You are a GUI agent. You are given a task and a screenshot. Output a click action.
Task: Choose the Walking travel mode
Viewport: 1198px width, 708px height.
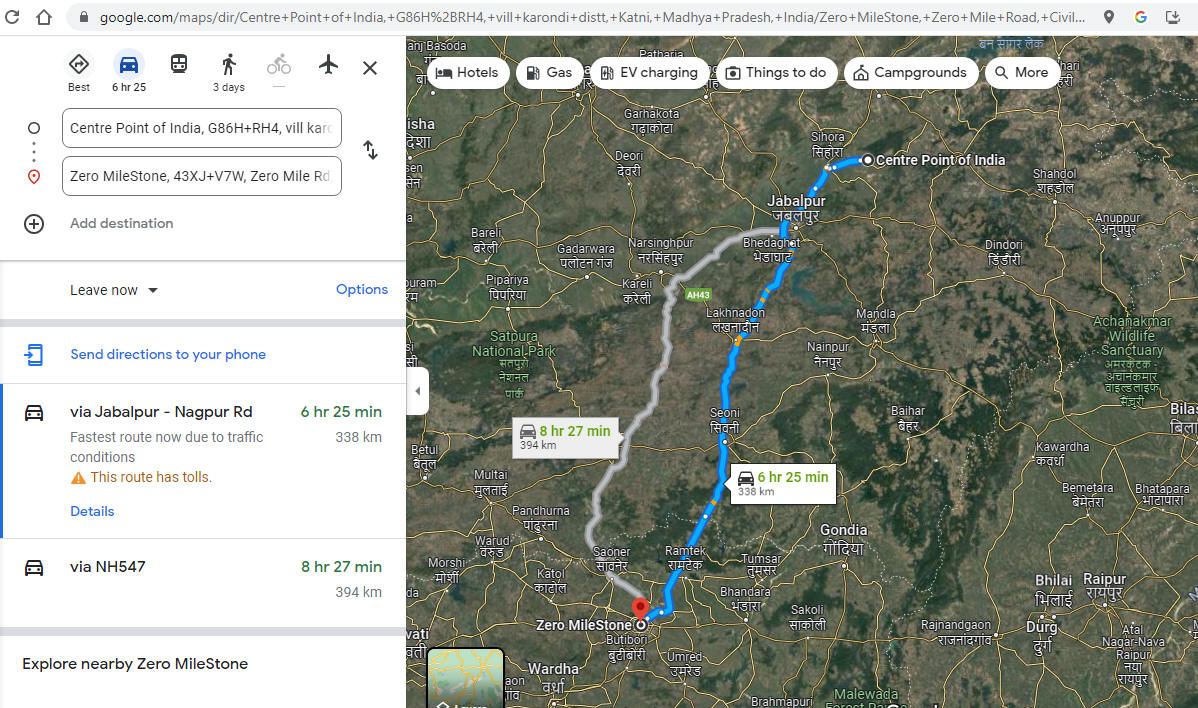[x=228, y=66]
